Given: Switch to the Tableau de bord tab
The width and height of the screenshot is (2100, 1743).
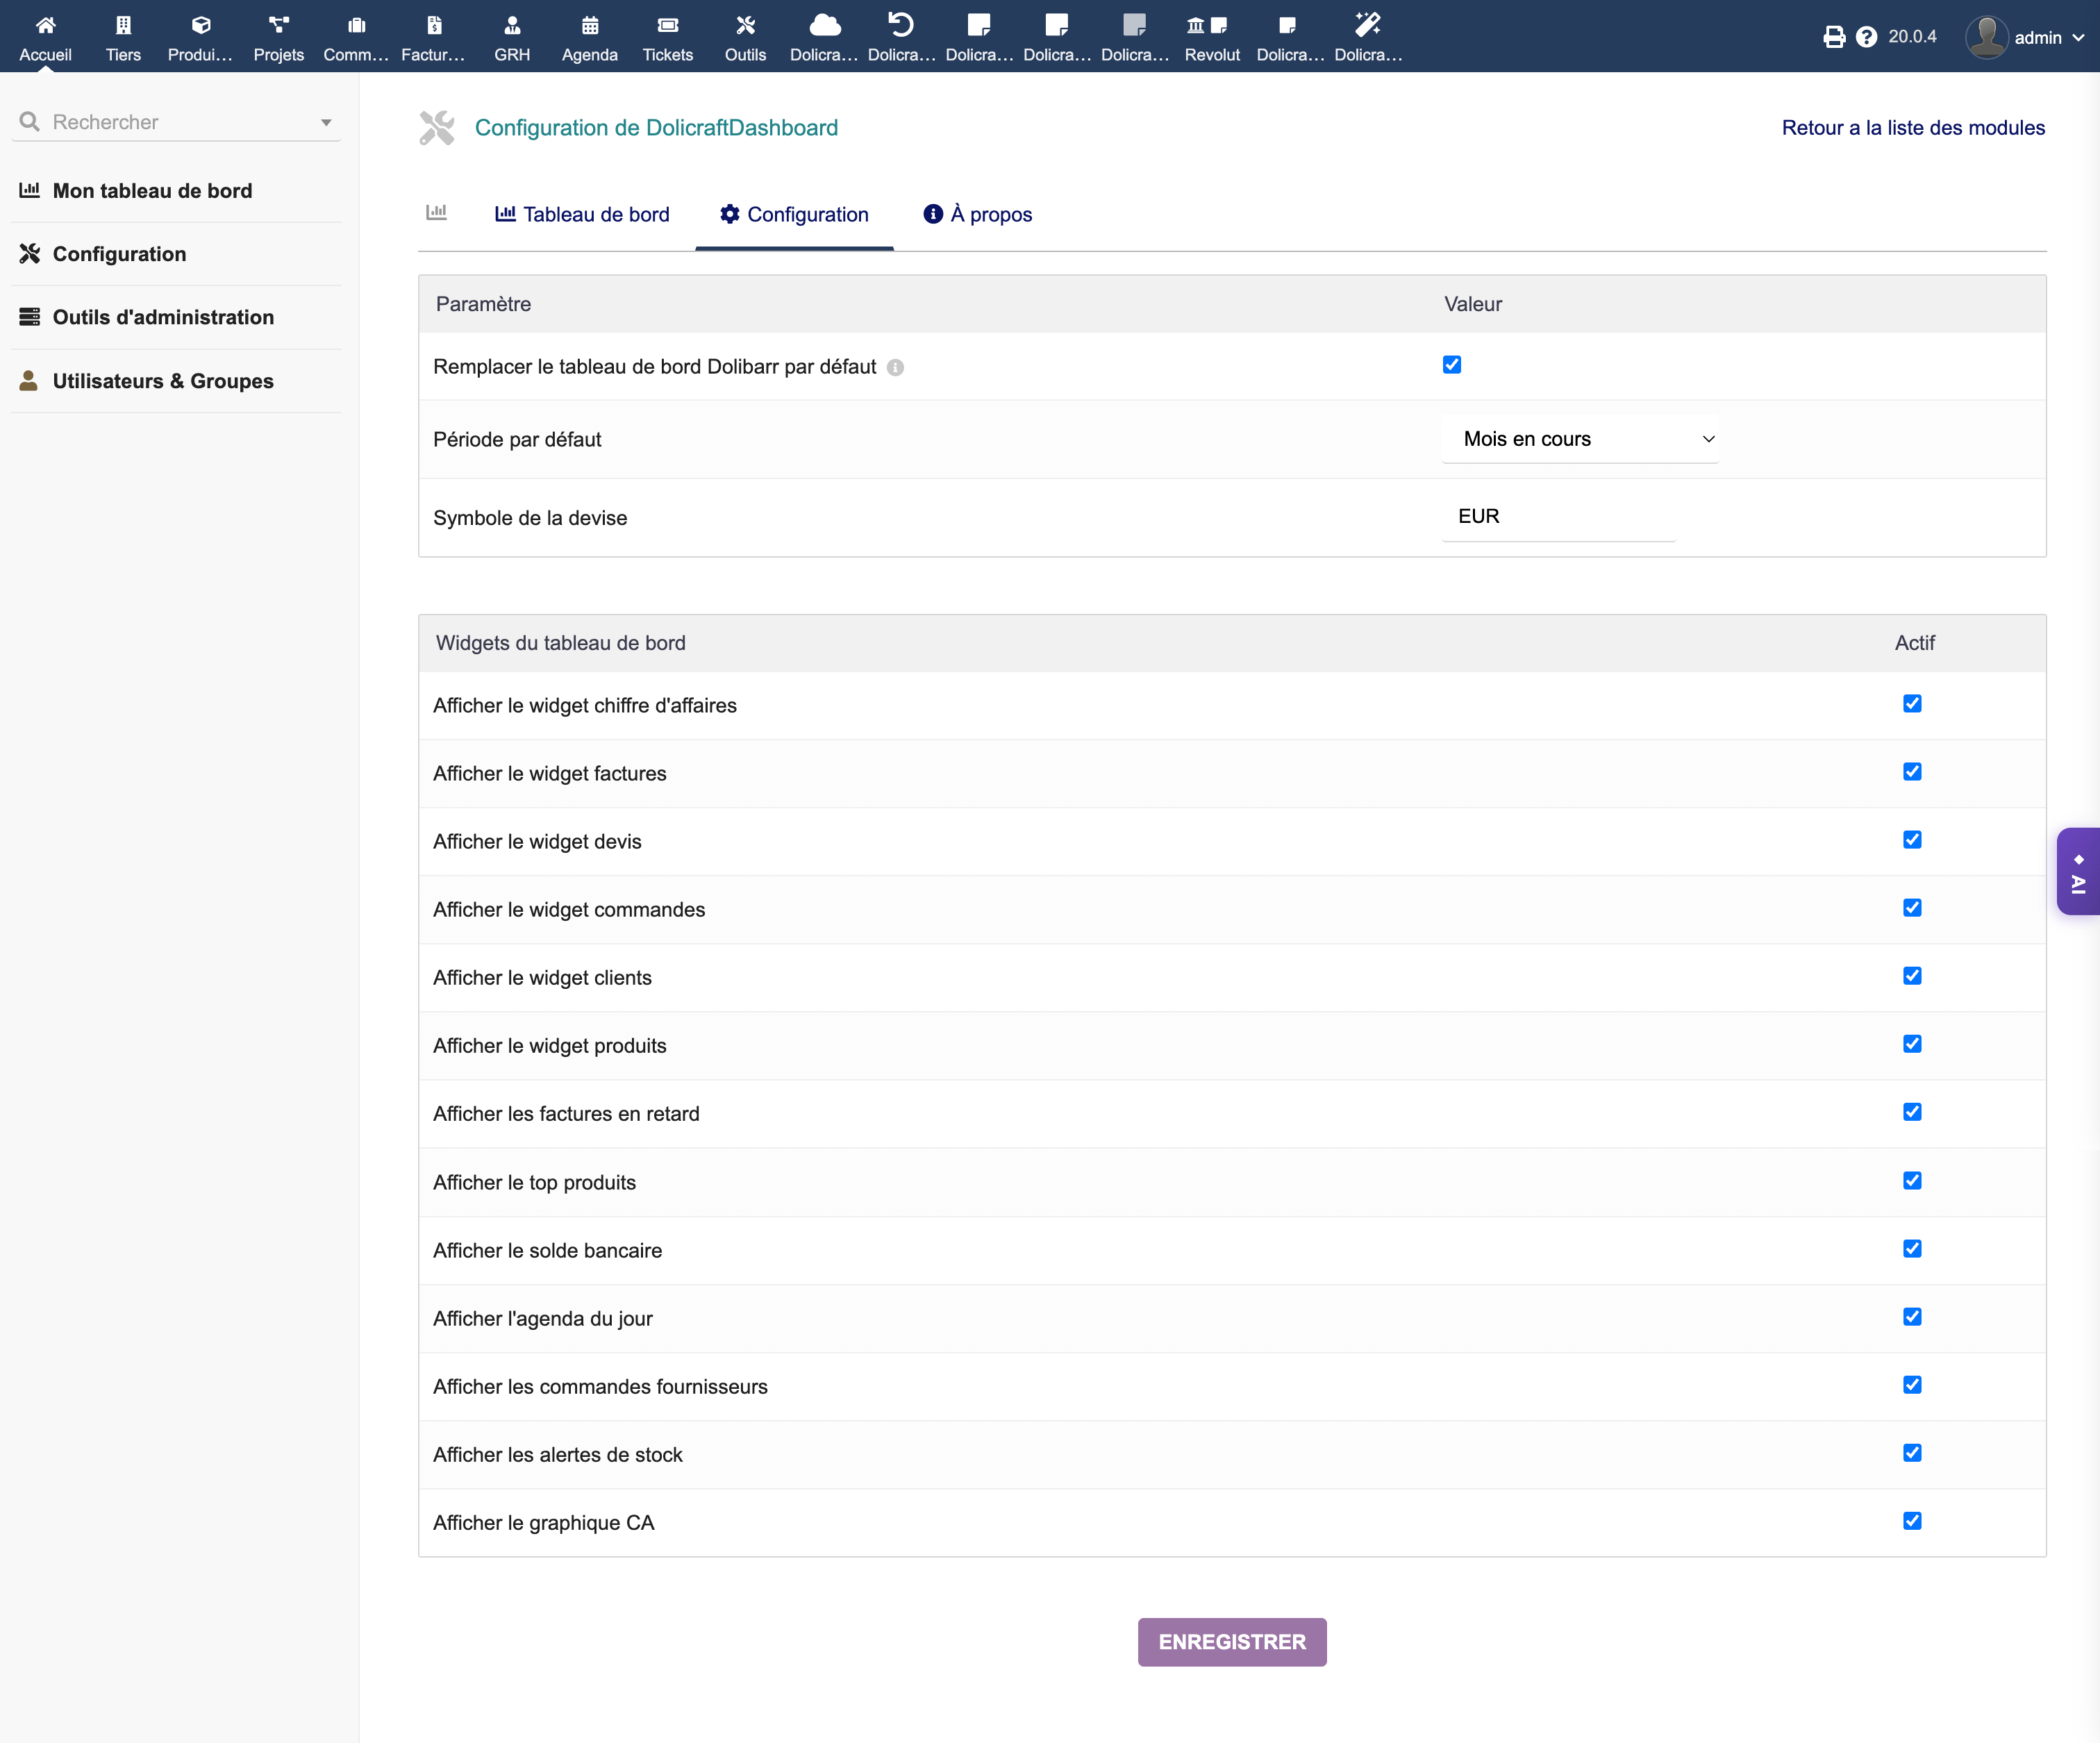Looking at the screenshot, I should point(582,214).
